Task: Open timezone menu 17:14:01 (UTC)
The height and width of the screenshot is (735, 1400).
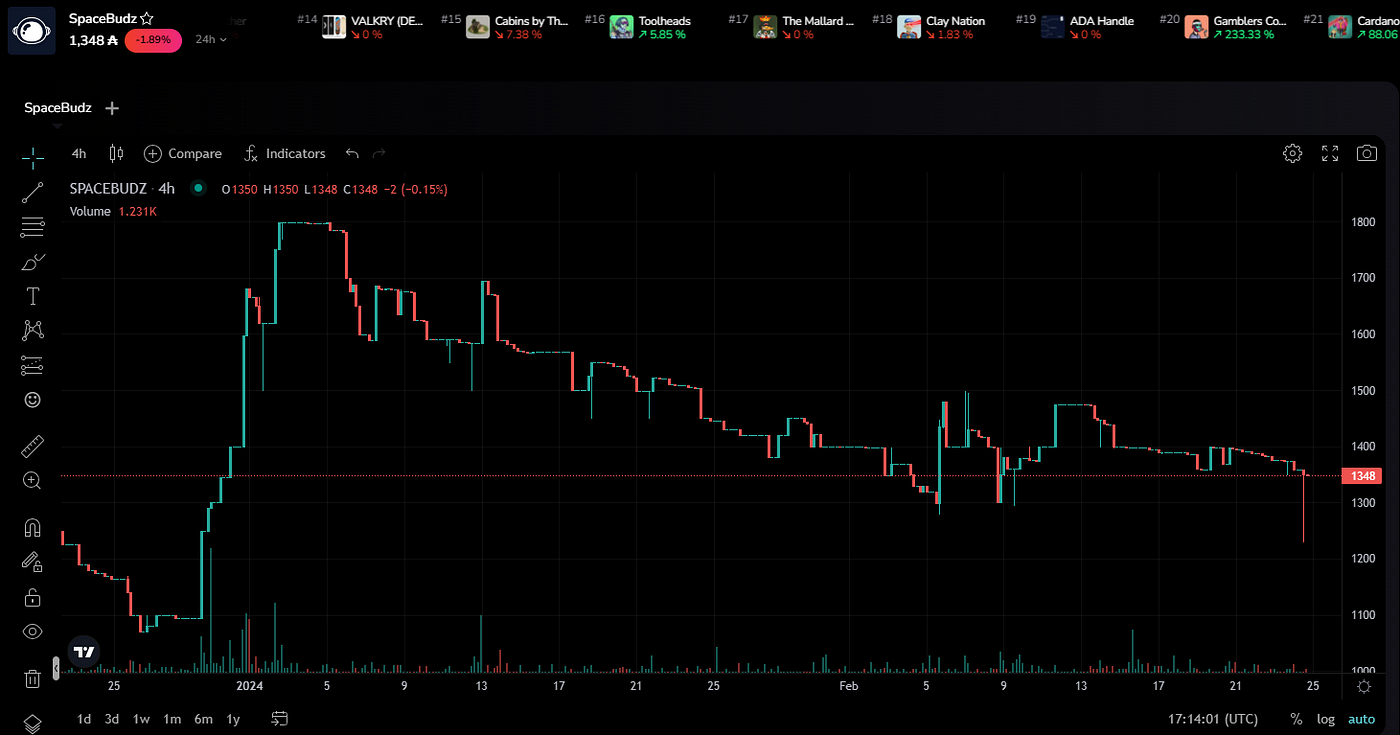Action: (1213, 719)
